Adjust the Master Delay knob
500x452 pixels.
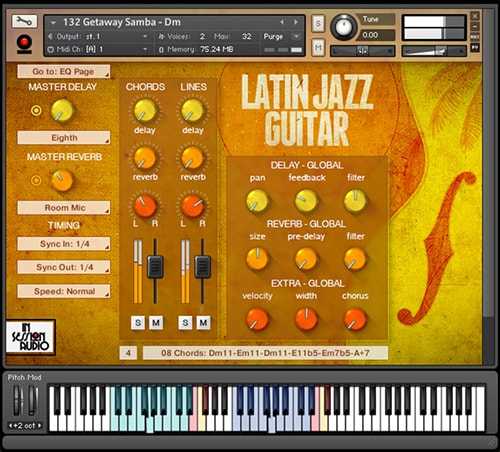[x=62, y=110]
